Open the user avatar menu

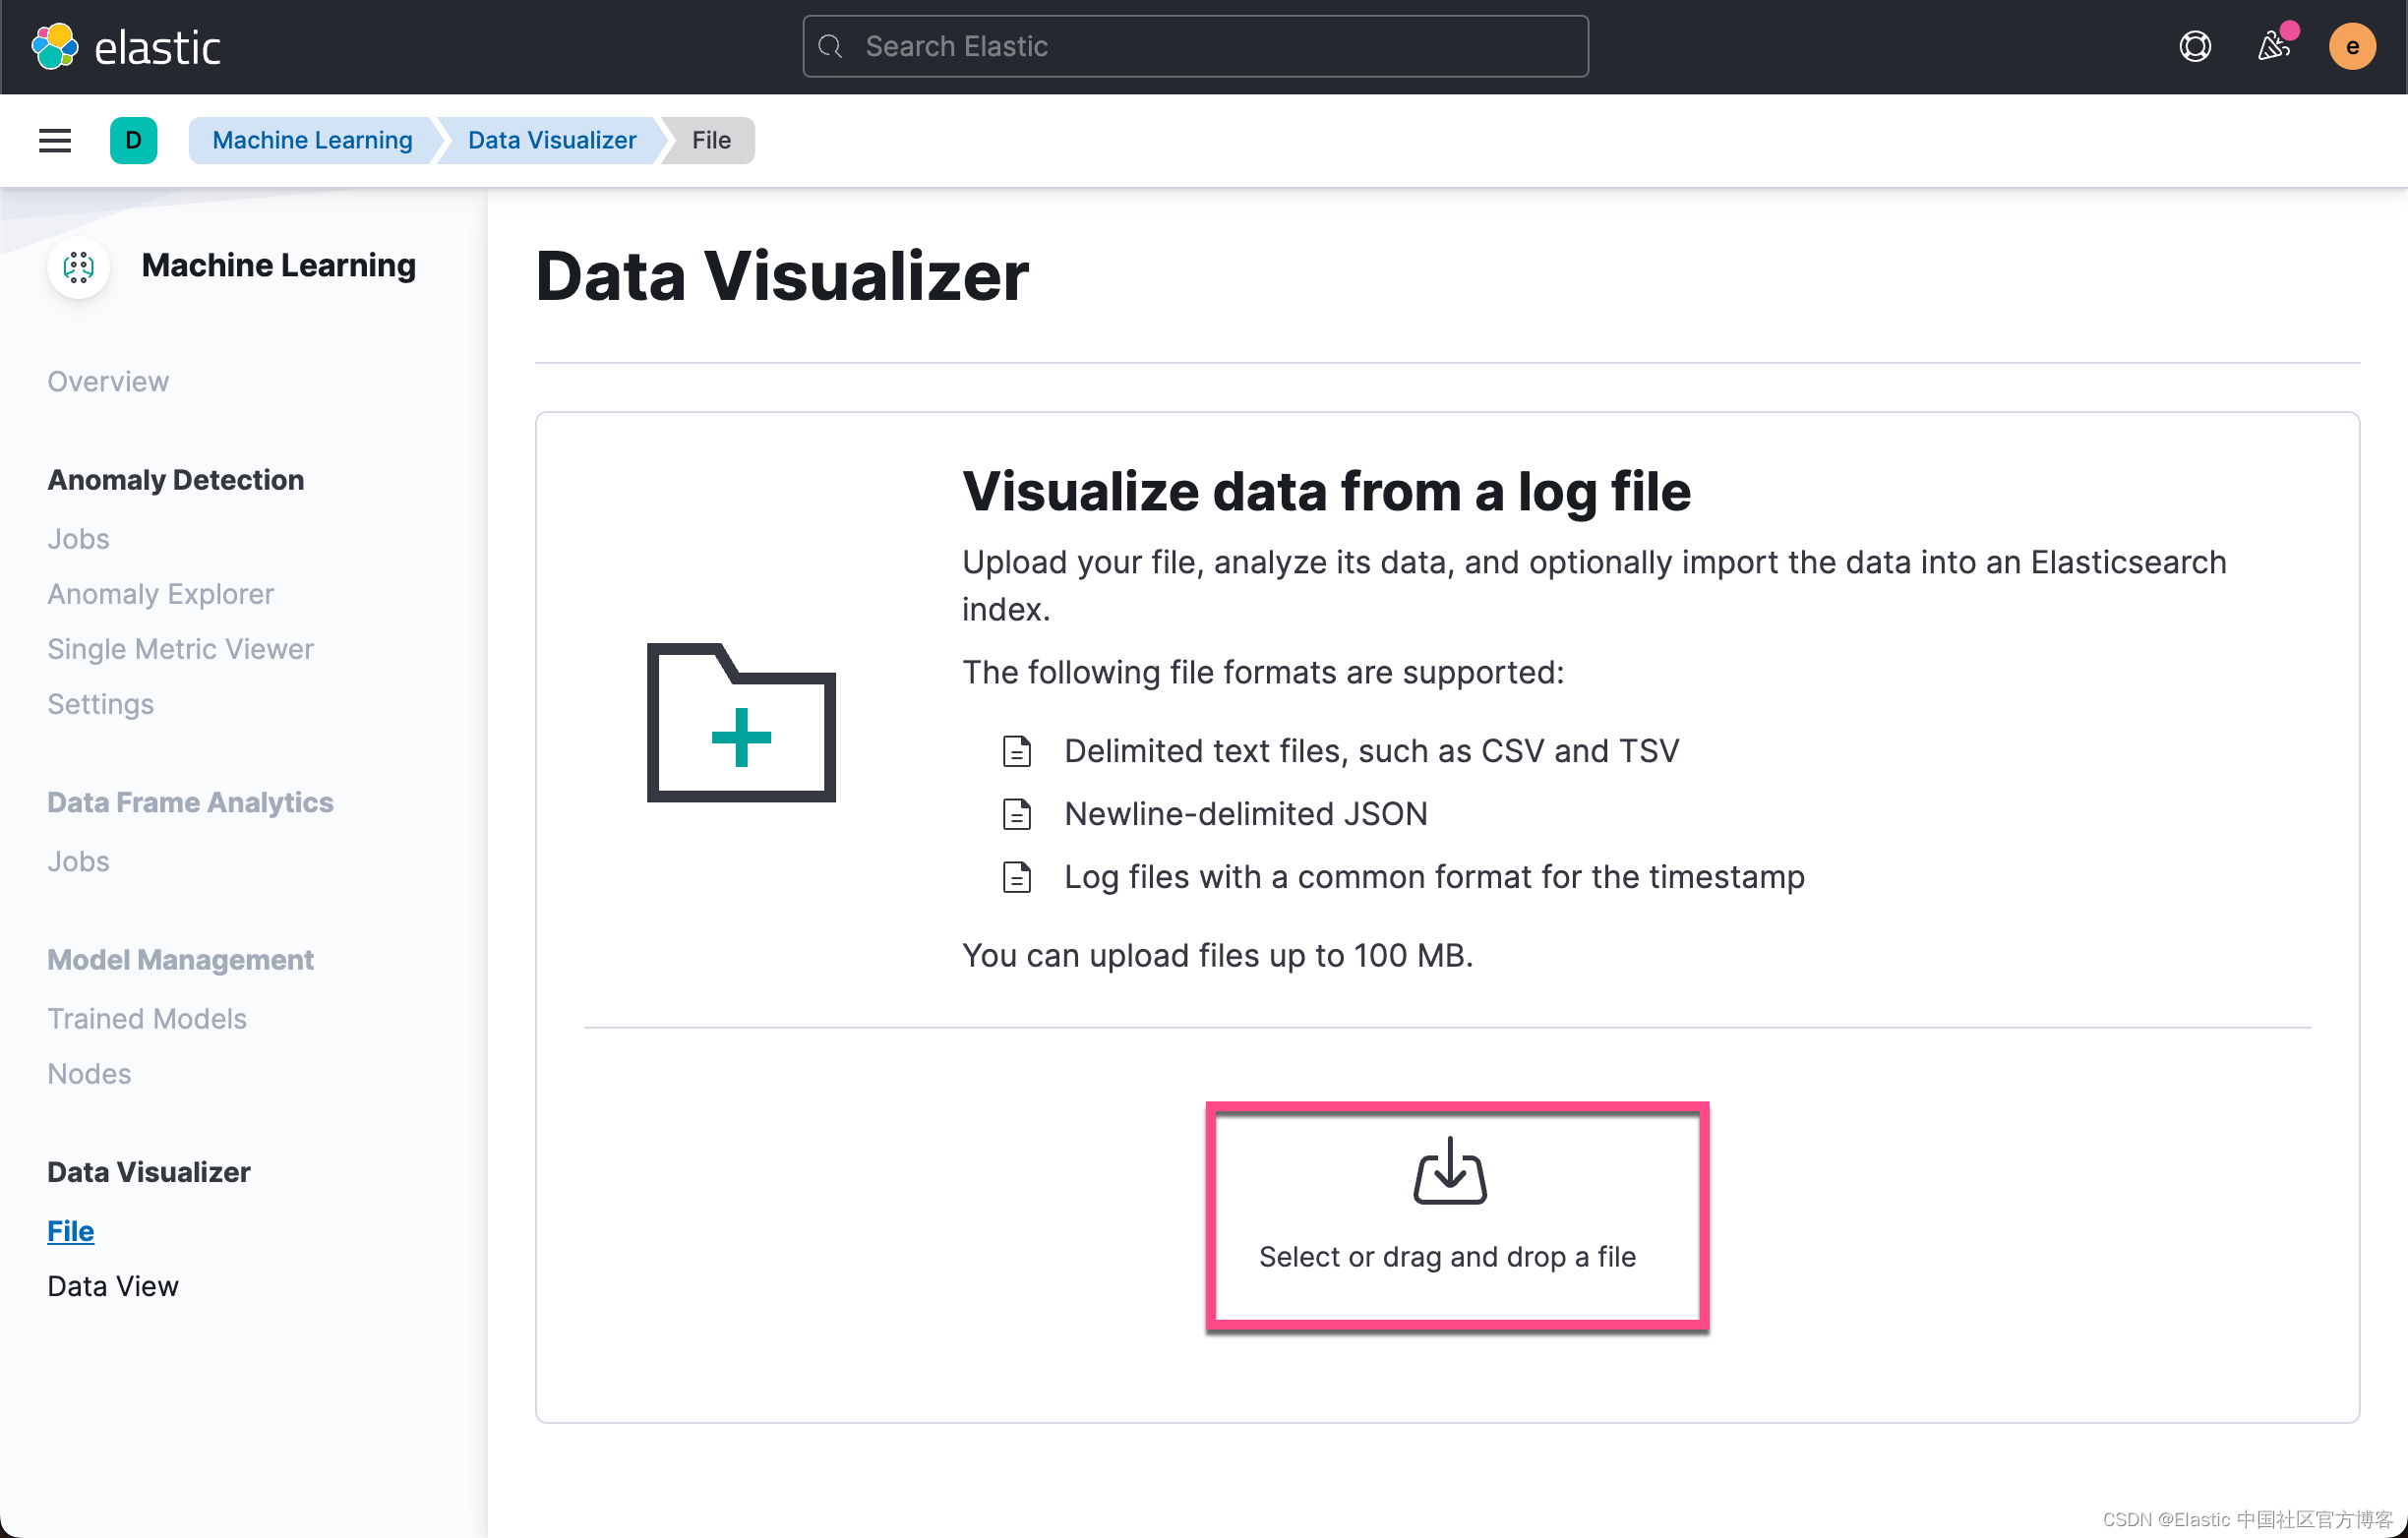click(2351, 46)
